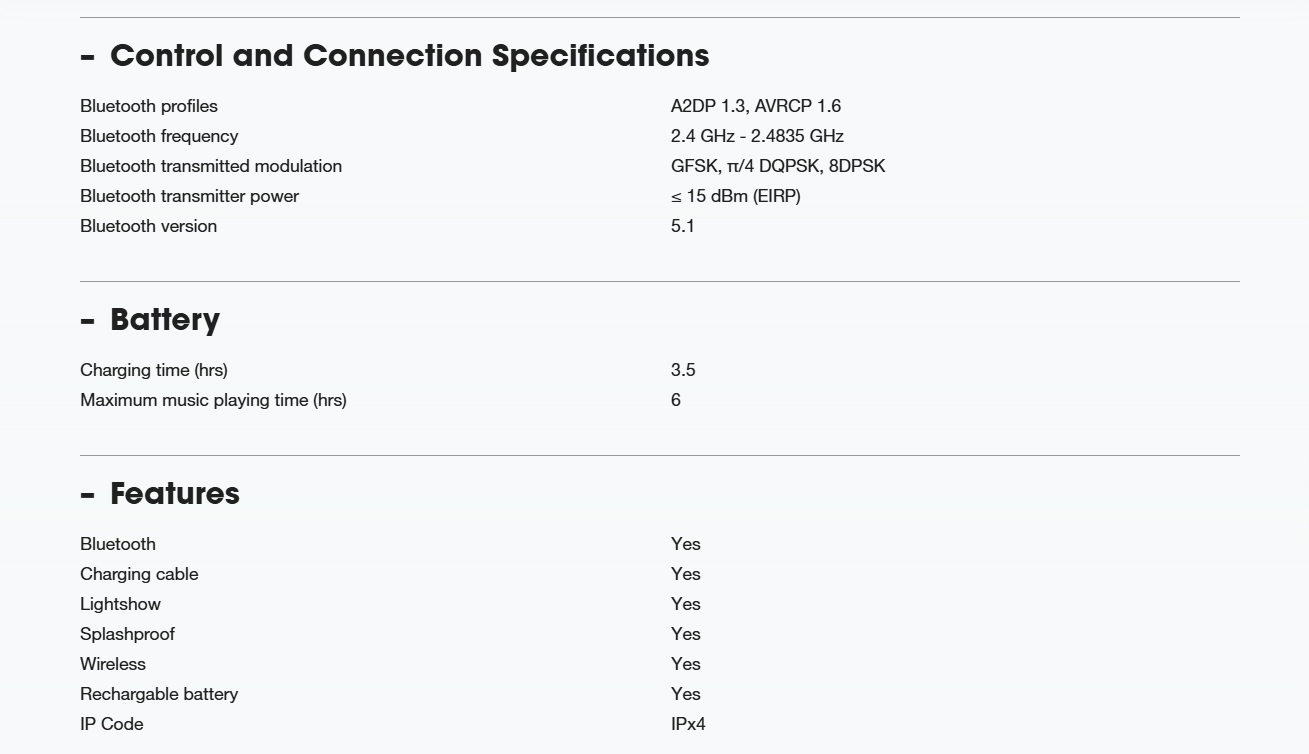Click the Charging time (hrs) label

154,370
